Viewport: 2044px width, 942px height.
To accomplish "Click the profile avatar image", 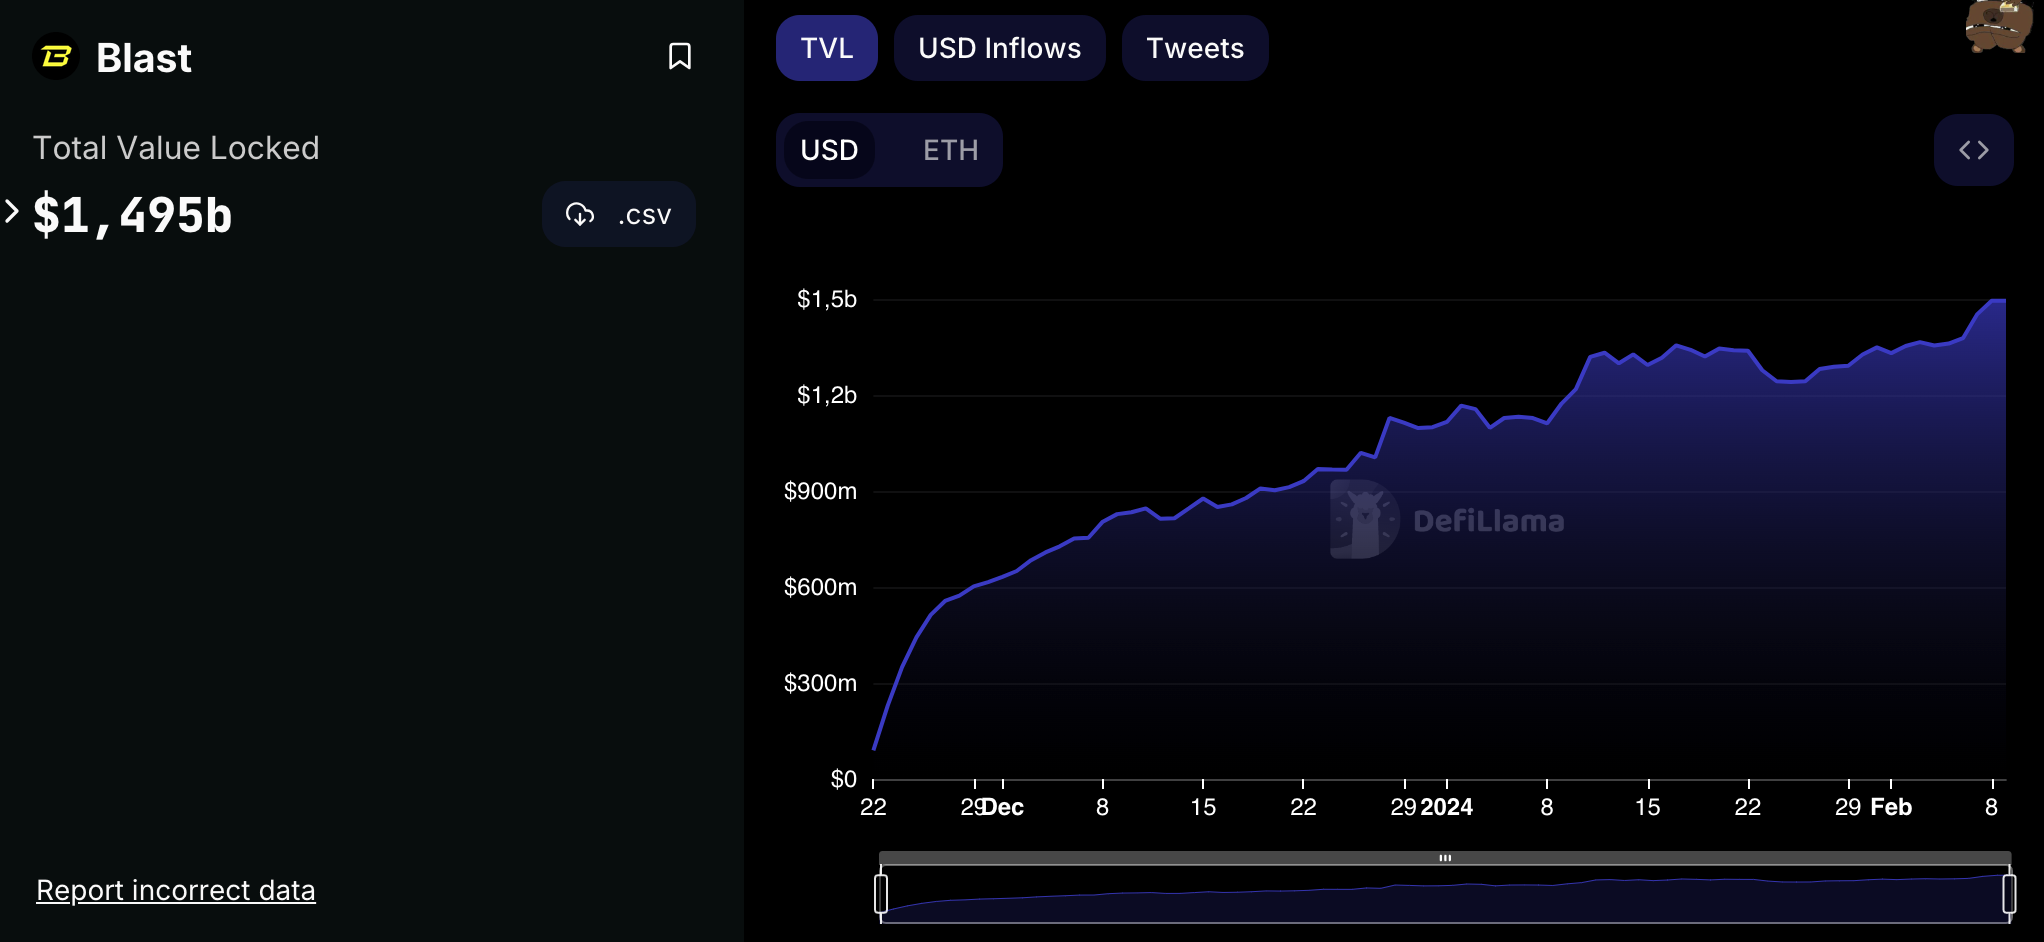I will pos(1997,26).
